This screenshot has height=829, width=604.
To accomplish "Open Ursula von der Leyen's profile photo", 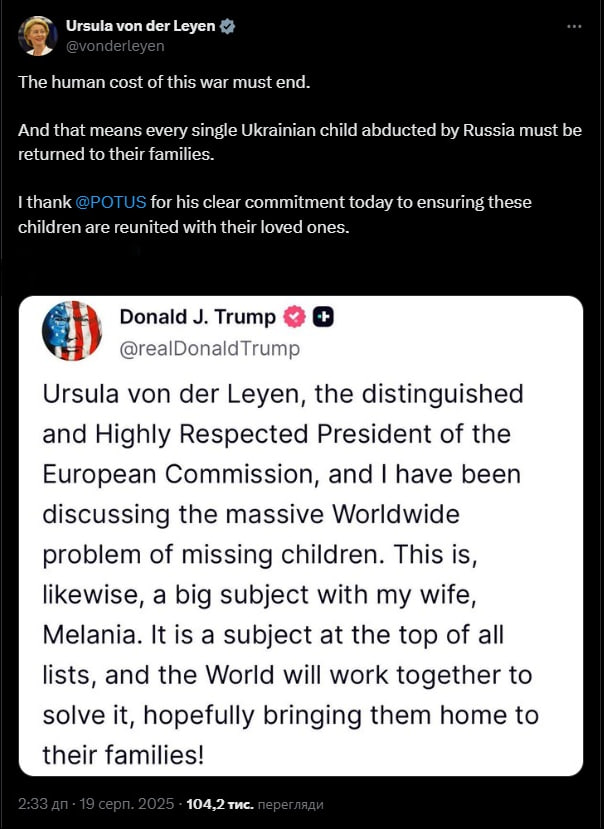I will point(37,36).
